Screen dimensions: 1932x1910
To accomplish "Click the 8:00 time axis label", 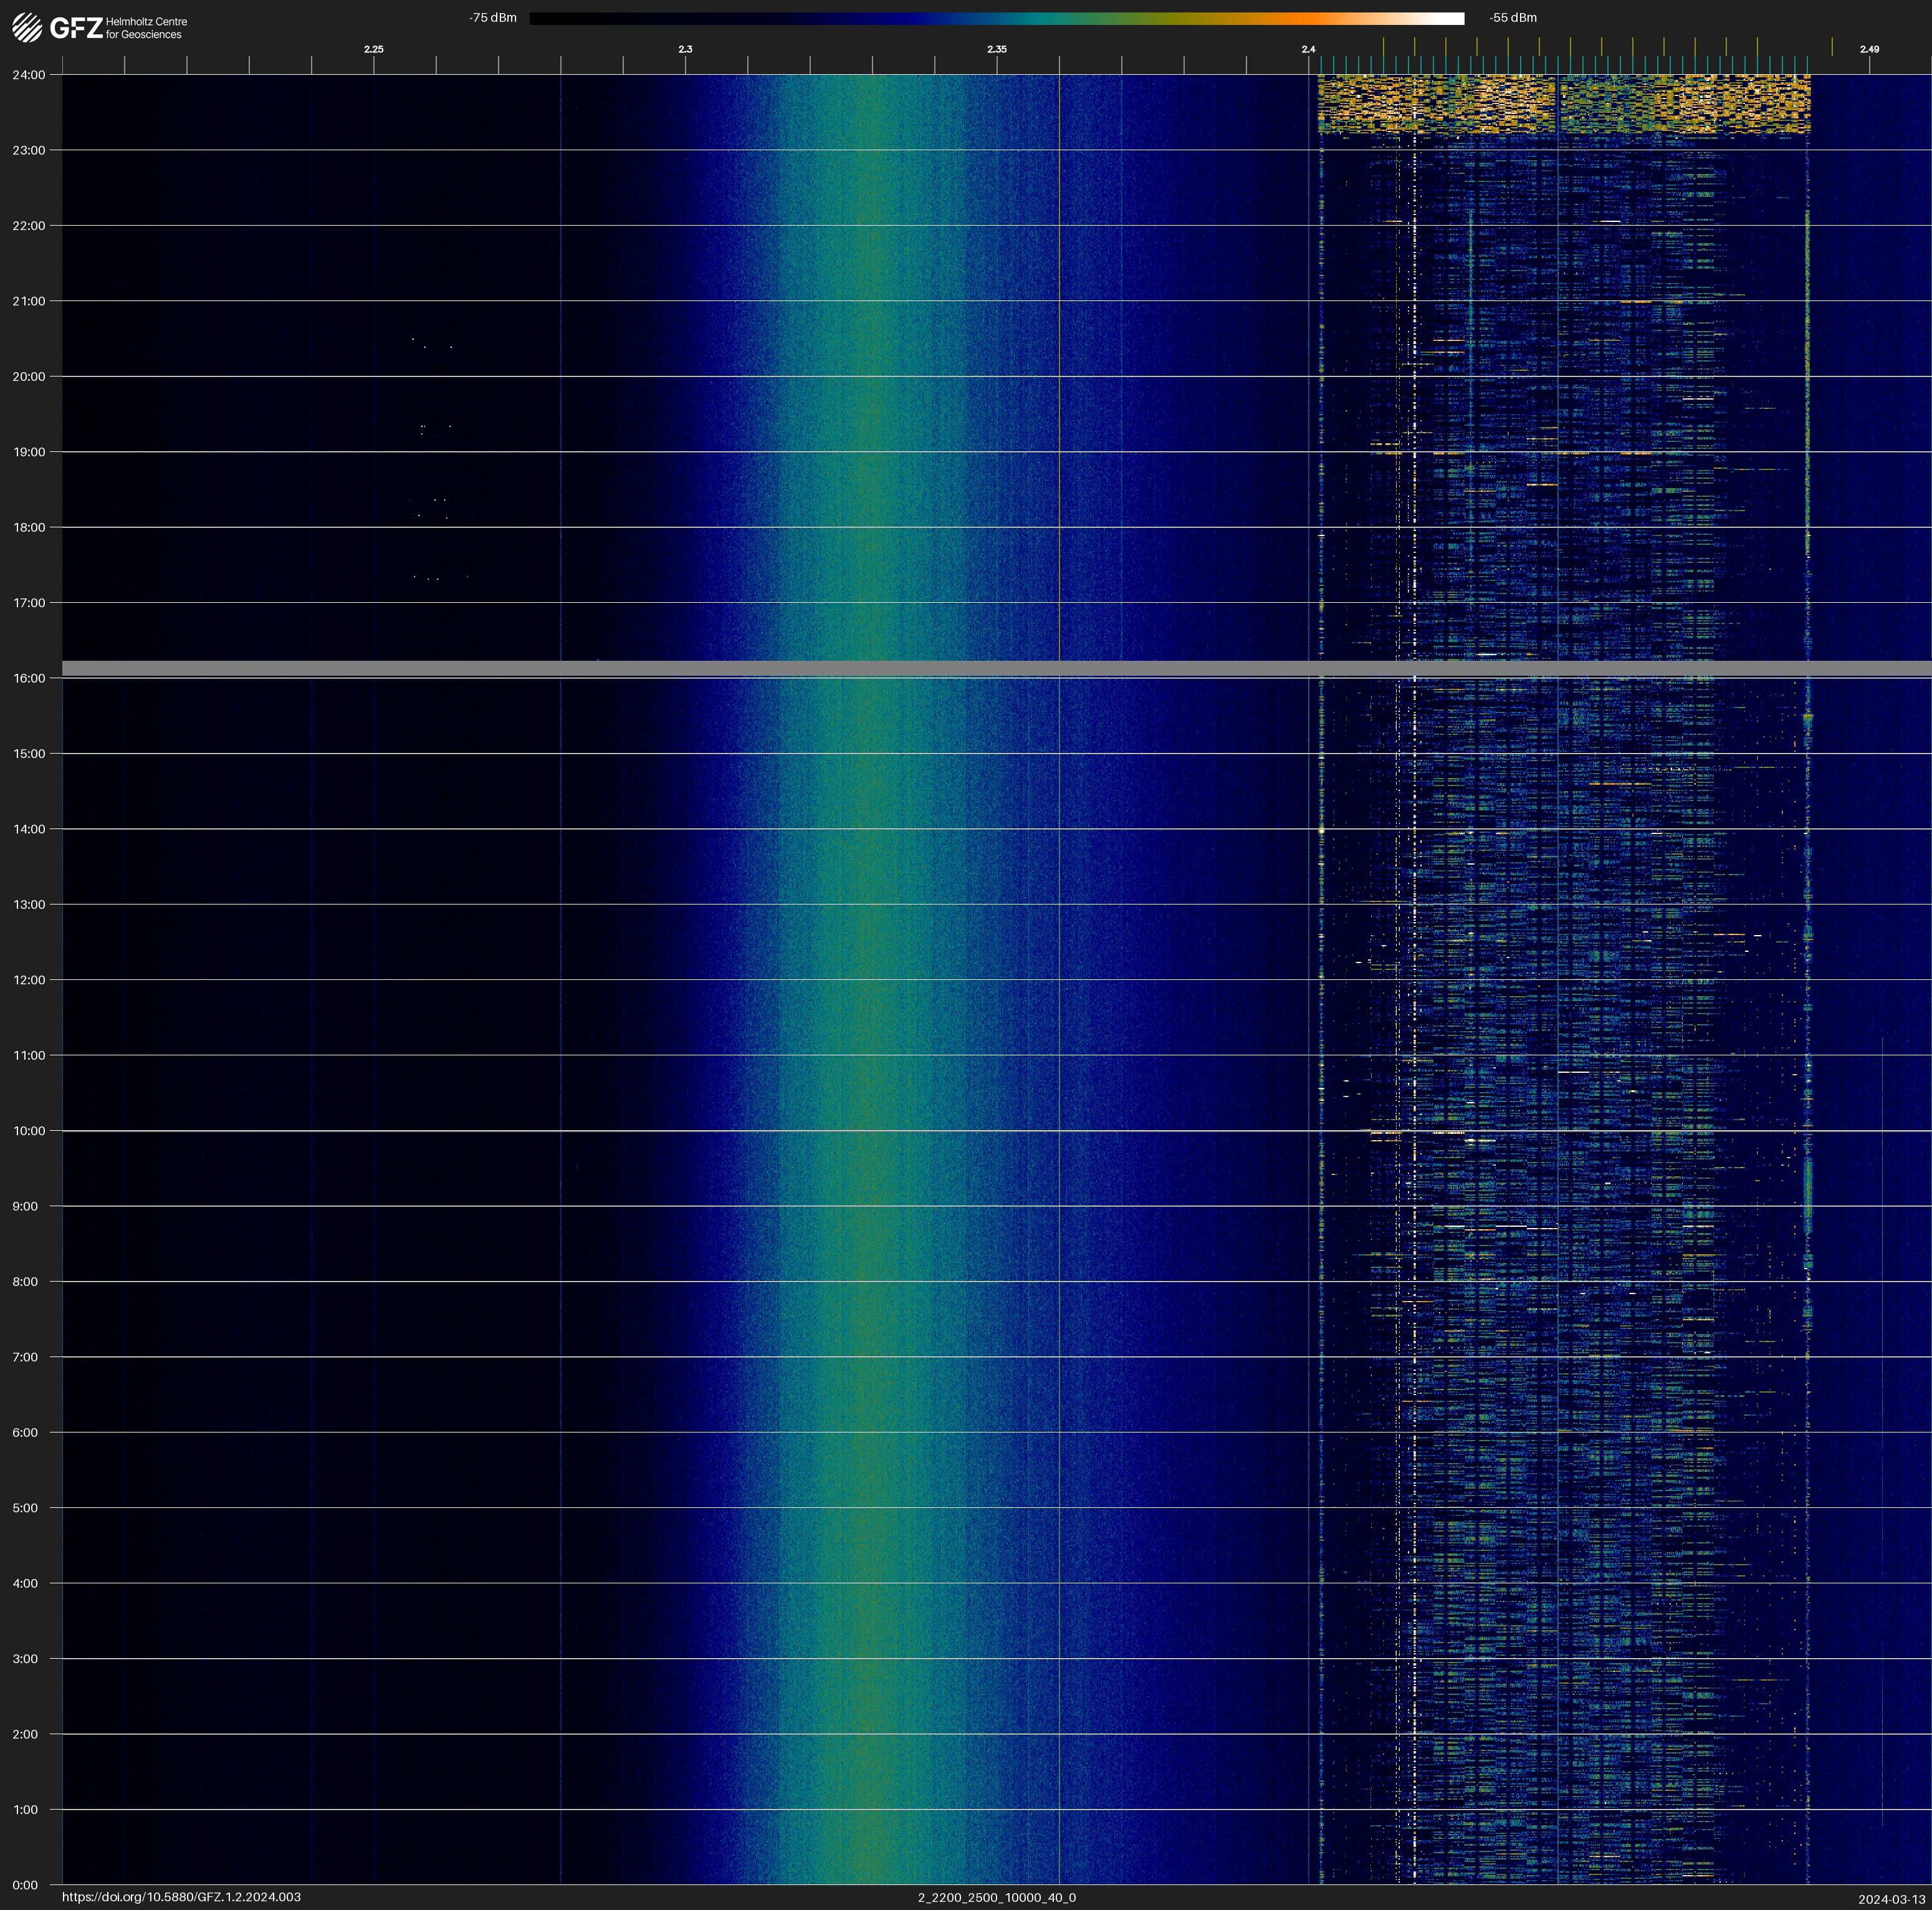I will click(x=25, y=1282).
